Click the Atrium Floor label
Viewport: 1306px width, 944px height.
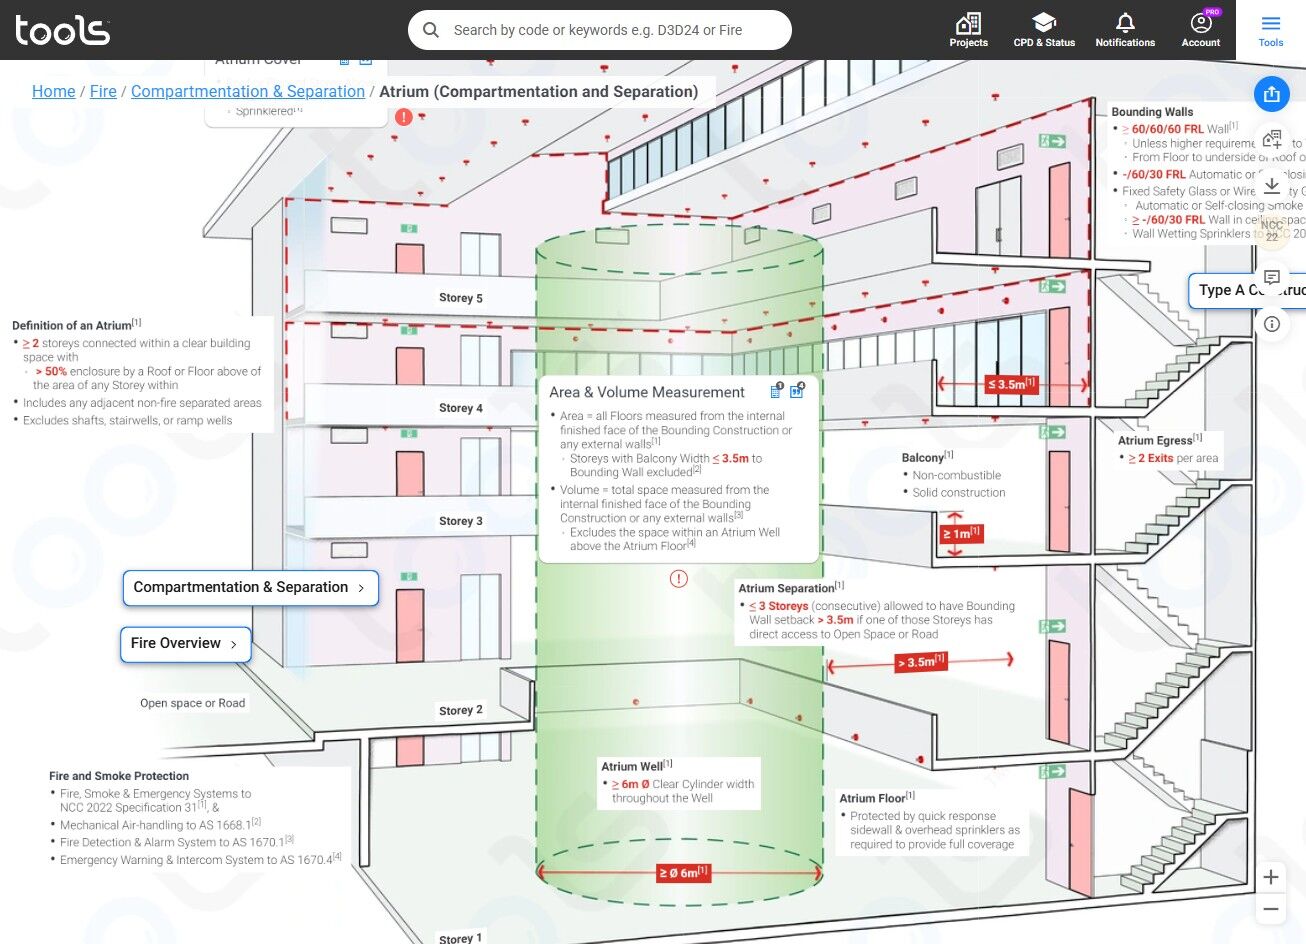(x=877, y=798)
